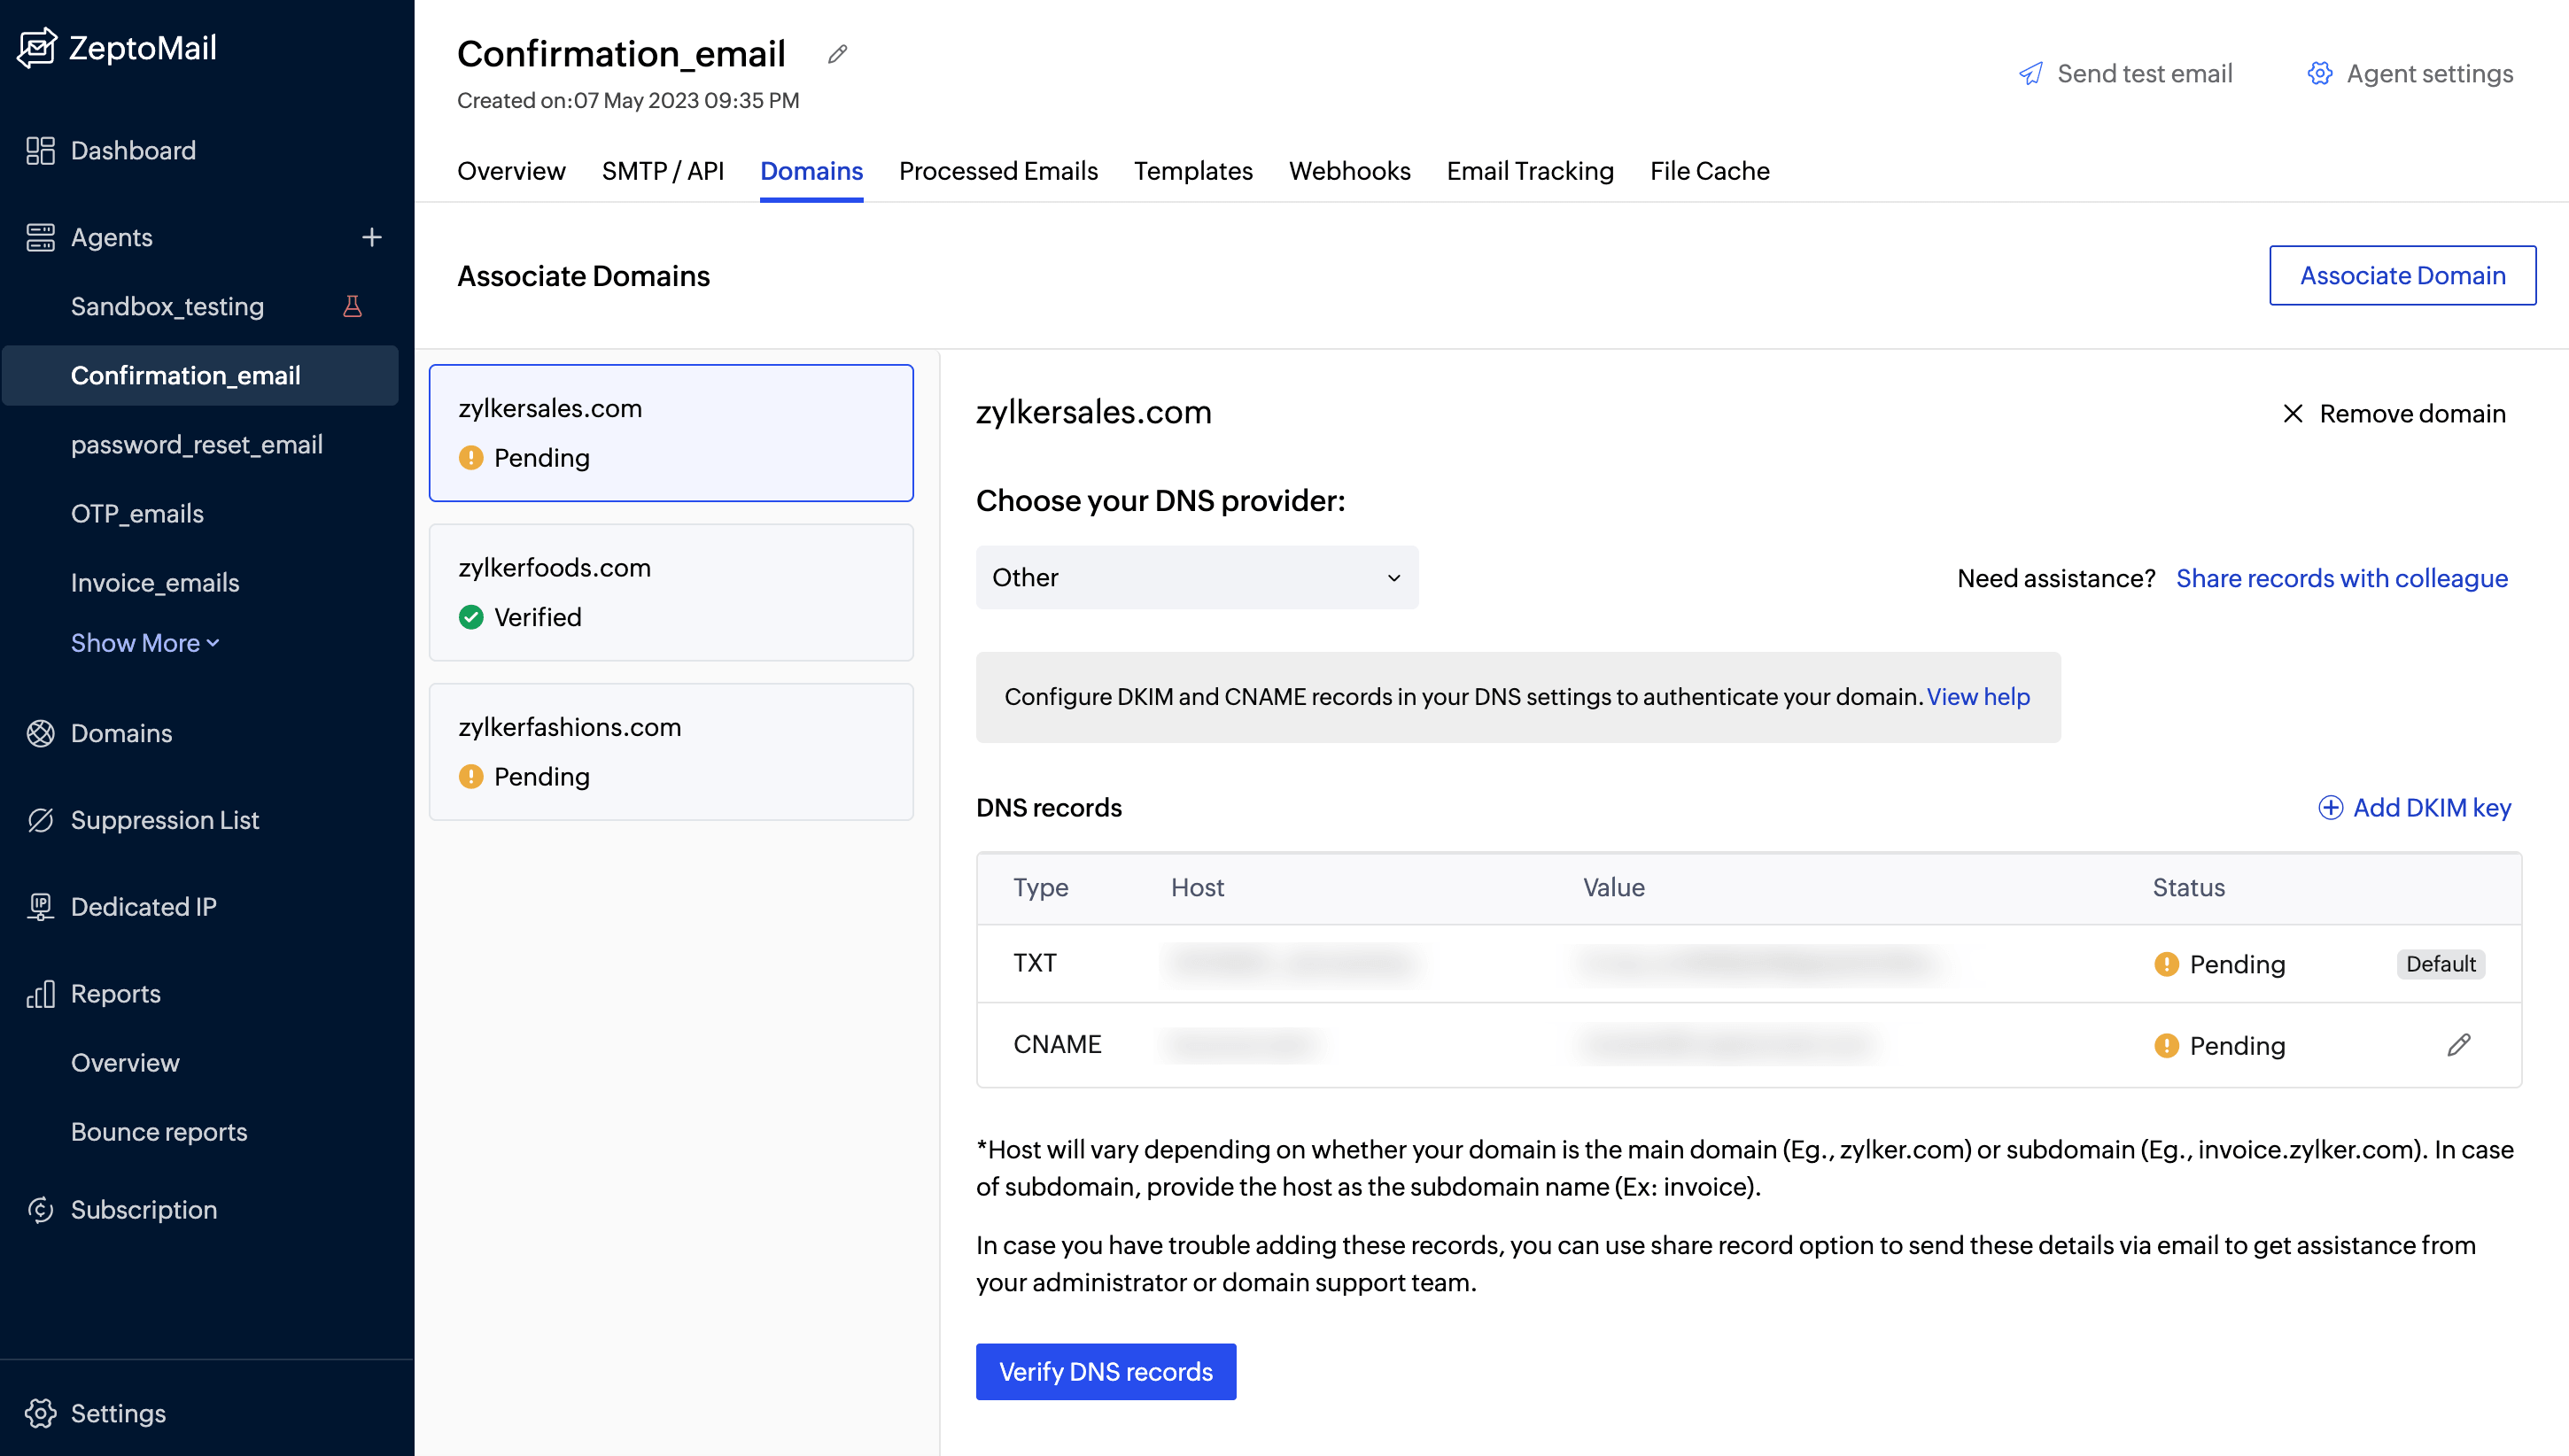The height and width of the screenshot is (1456, 2569).
Task: Open the DNS provider dropdown set to Other
Action: (1197, 577)
